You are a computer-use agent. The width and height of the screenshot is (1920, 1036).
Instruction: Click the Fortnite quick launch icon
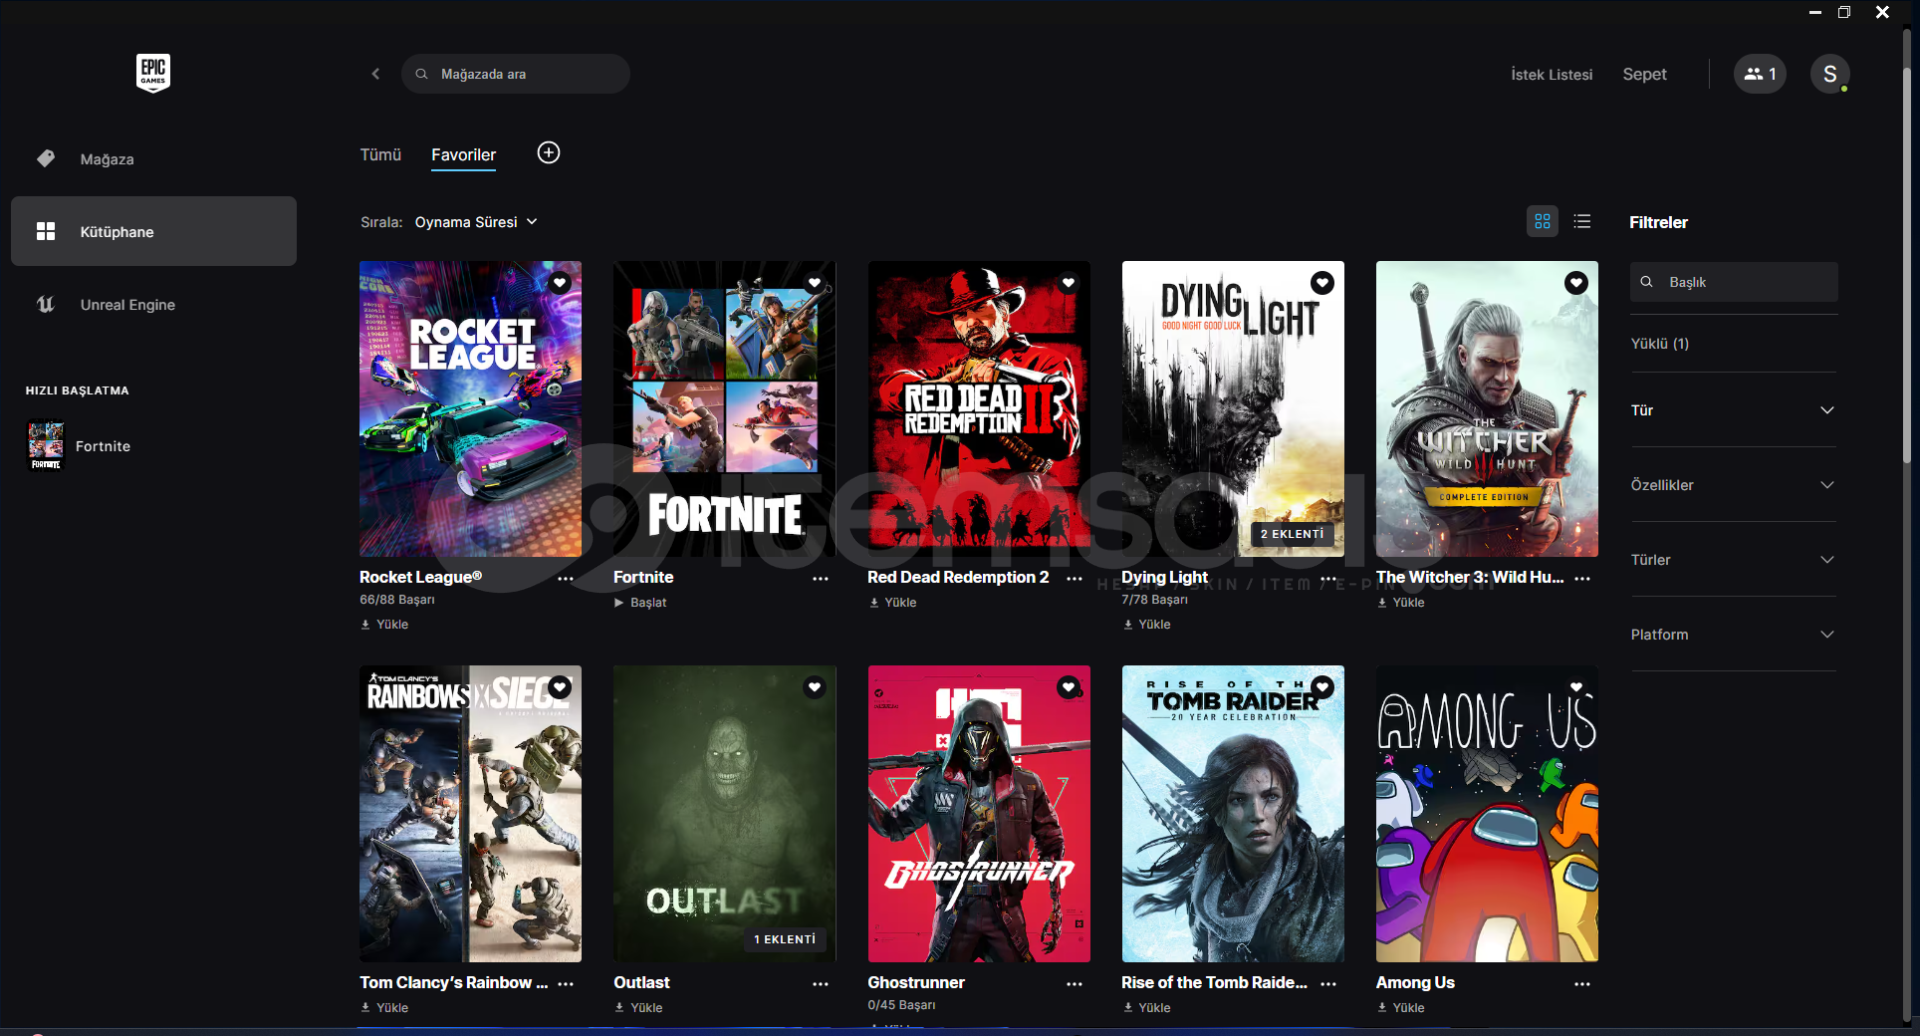coord(45,445)
